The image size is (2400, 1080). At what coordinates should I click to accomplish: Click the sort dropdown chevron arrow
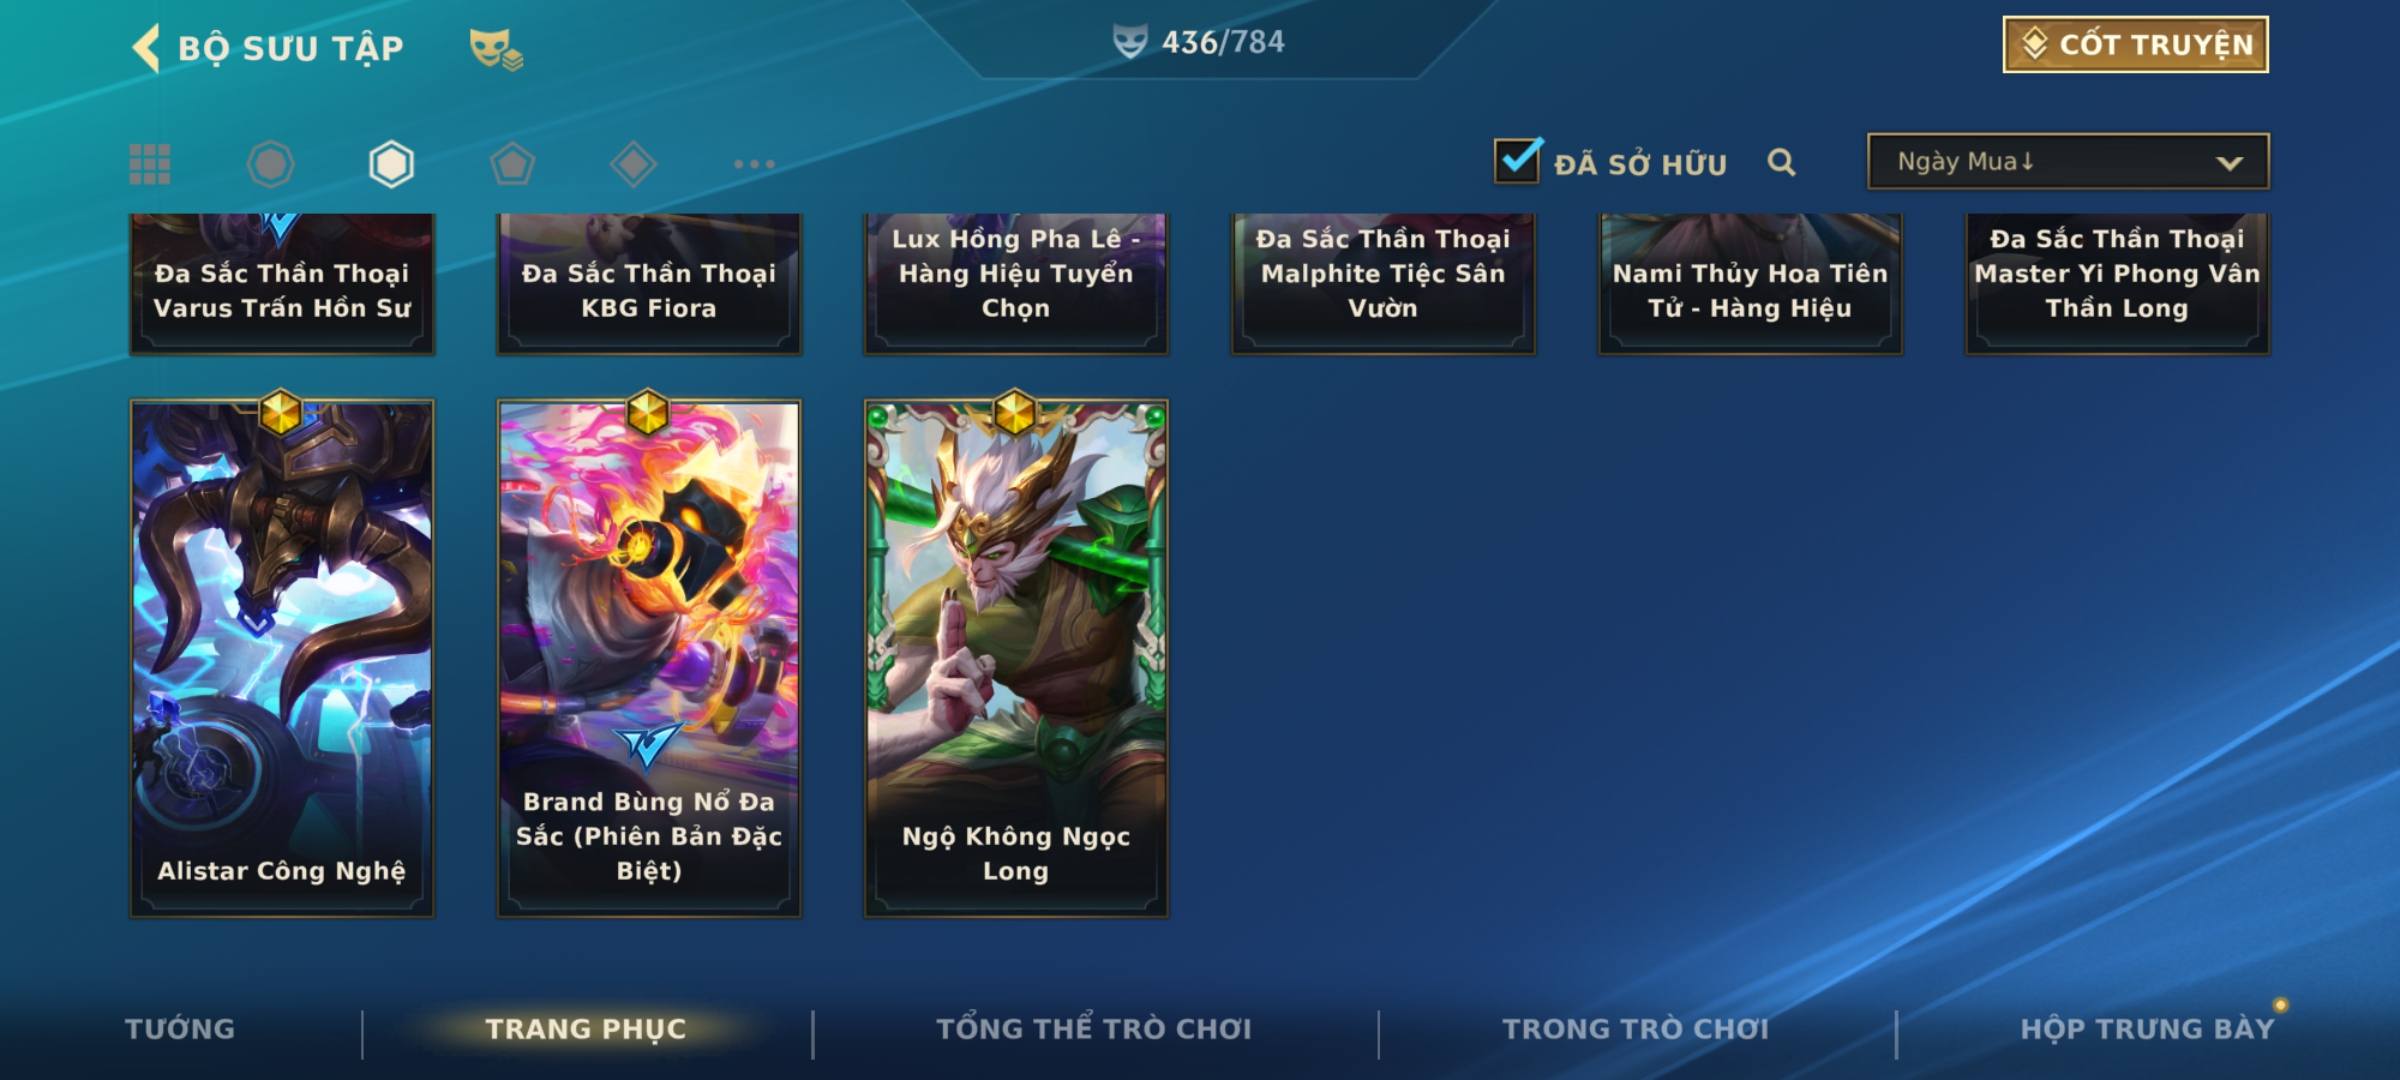tap(2229, 163)
